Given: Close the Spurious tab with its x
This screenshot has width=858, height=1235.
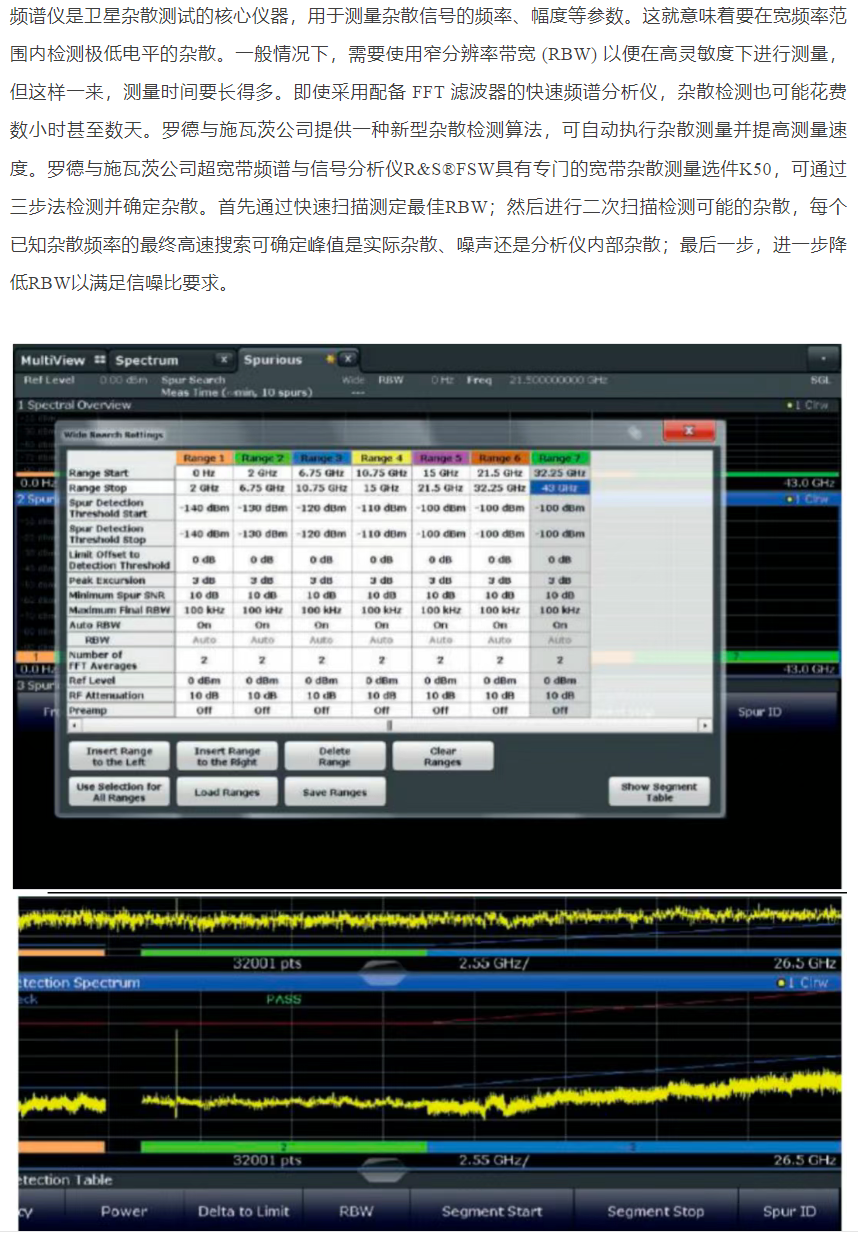Looking at the screenshot, I should pos(348,359).
